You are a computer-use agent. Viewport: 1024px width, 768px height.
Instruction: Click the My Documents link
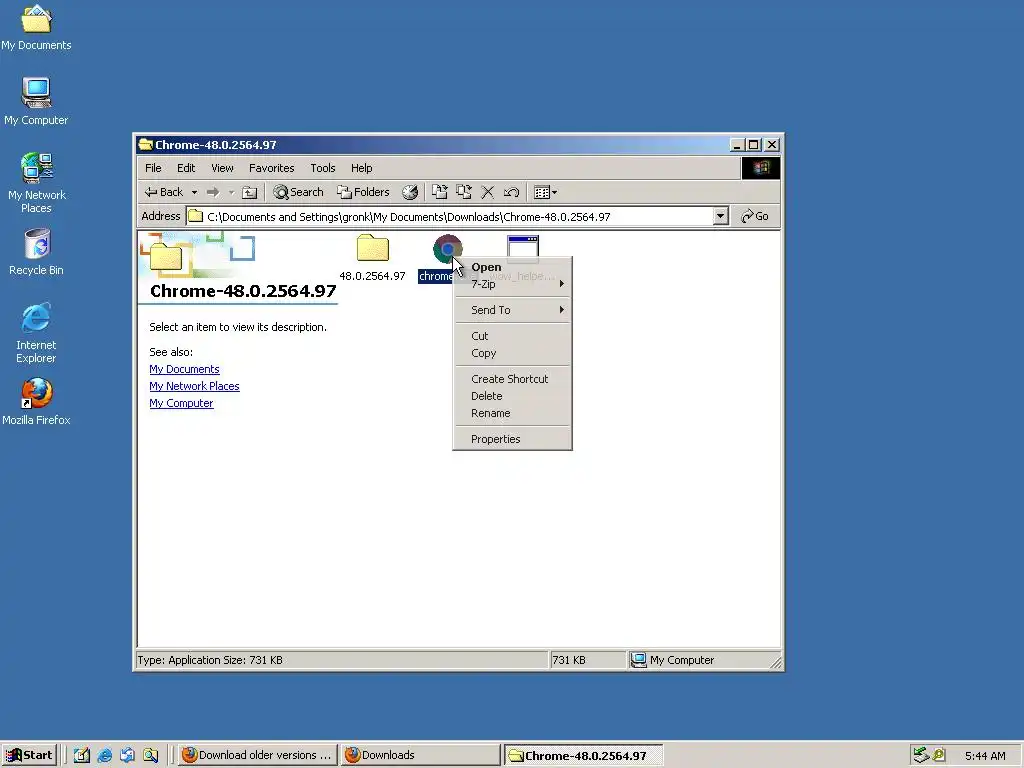click(x=184, y=369)
